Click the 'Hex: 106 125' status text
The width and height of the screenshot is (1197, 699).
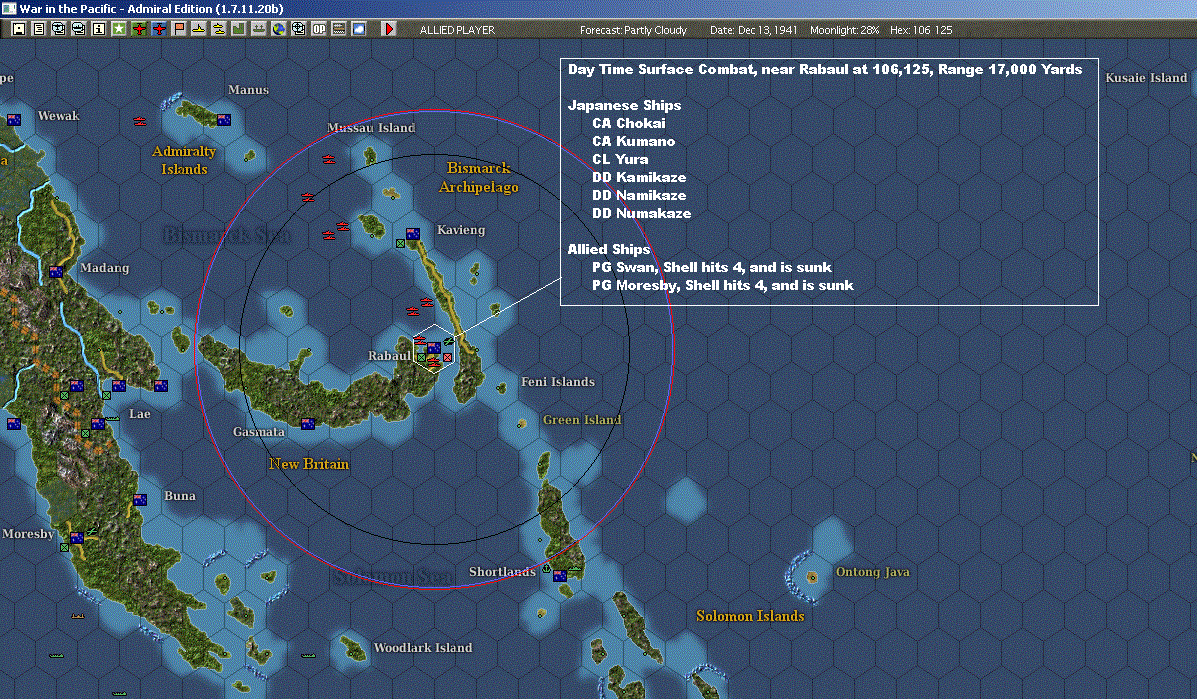921,30
